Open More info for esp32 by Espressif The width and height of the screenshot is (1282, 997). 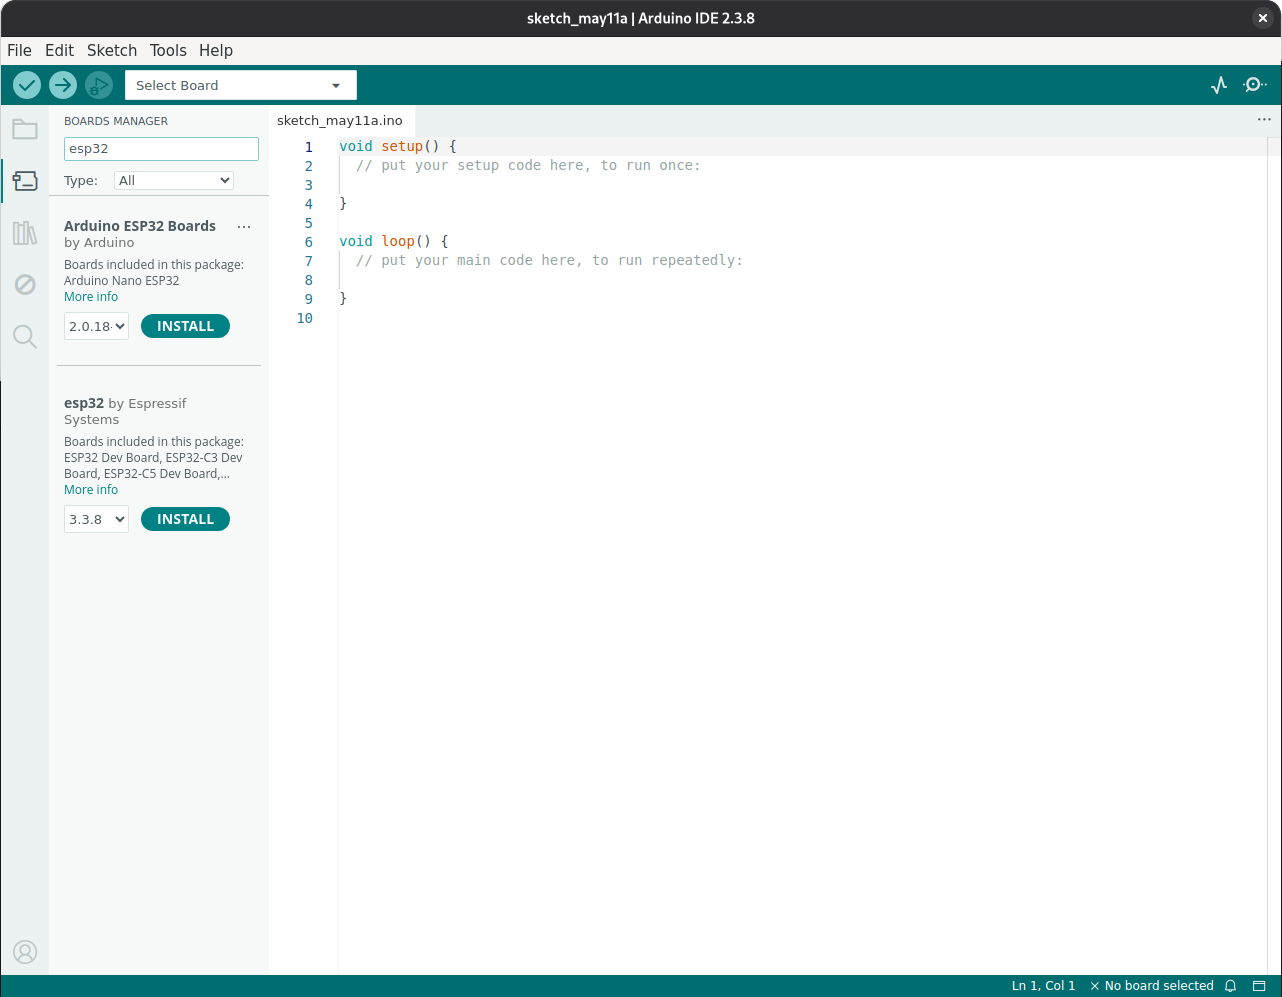coord(91,490)
